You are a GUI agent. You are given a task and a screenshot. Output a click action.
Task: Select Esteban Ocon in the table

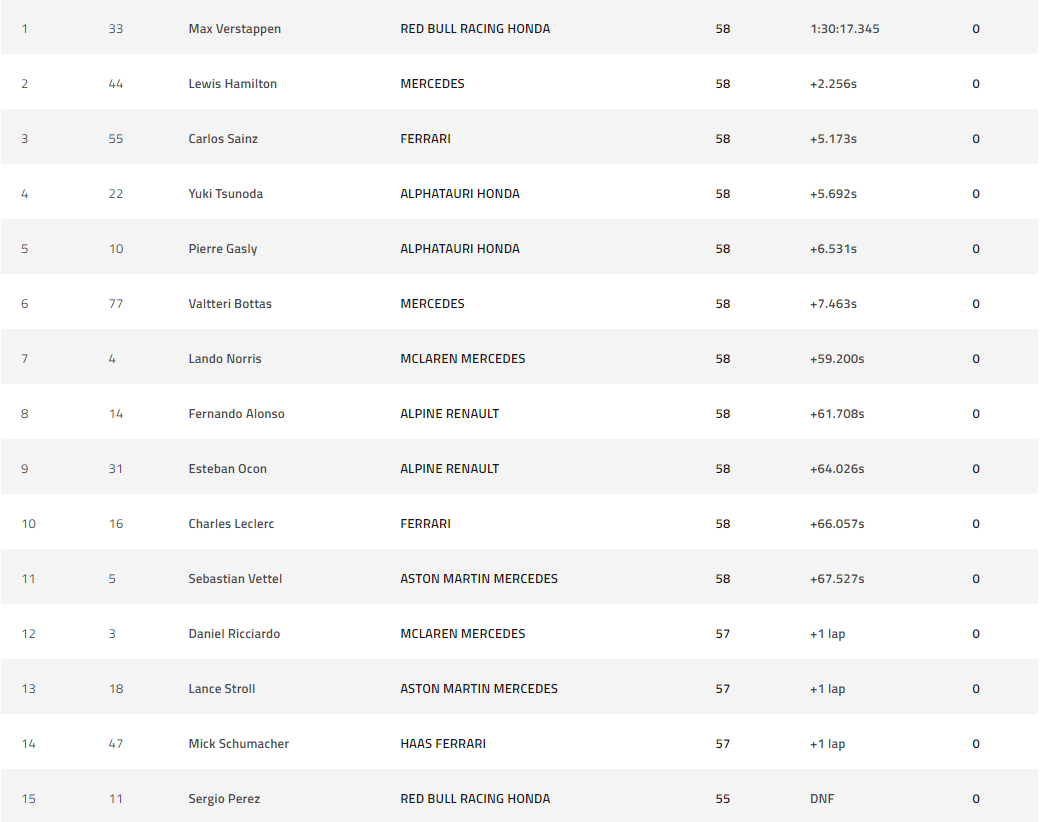click(227, 469)
